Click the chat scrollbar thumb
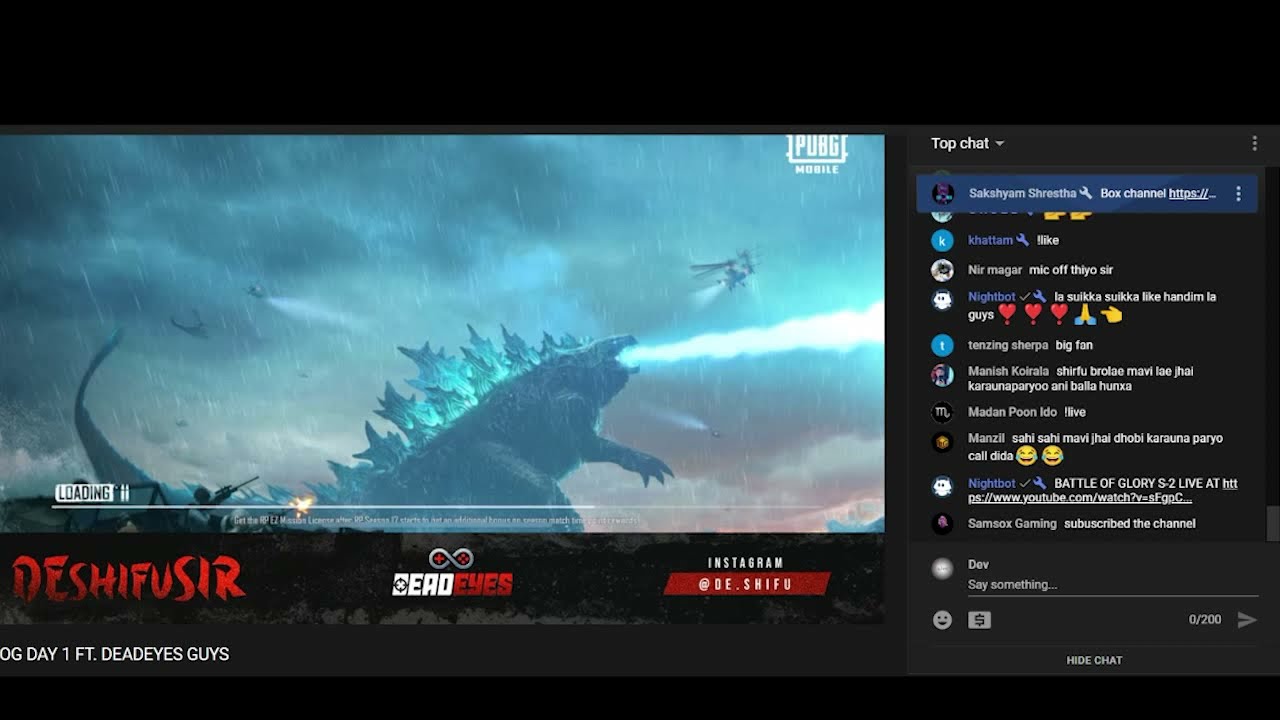The height and width of the screenshot is (720, 1280). pos(1272,523)
